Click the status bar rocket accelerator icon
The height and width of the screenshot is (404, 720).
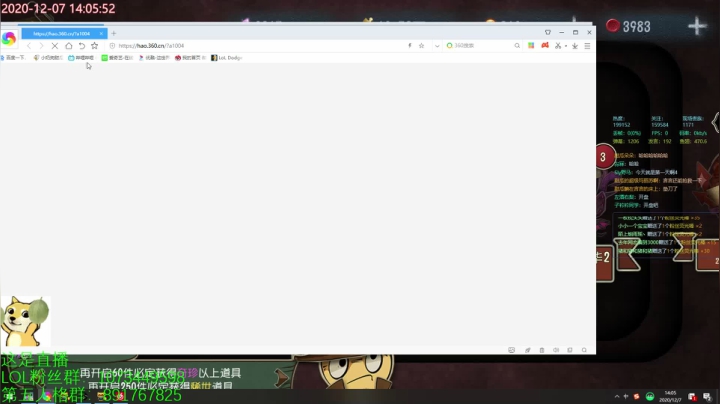click(x=528, y=350)
